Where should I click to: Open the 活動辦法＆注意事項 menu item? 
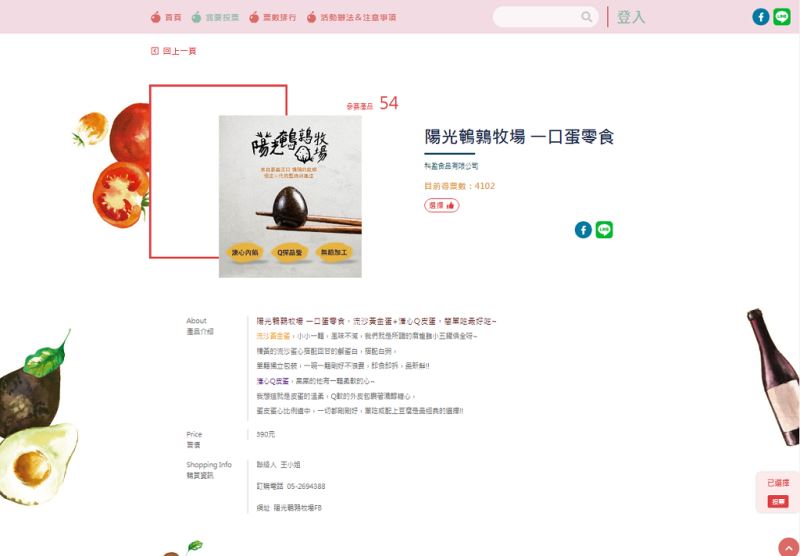click(x=358, y=17)
